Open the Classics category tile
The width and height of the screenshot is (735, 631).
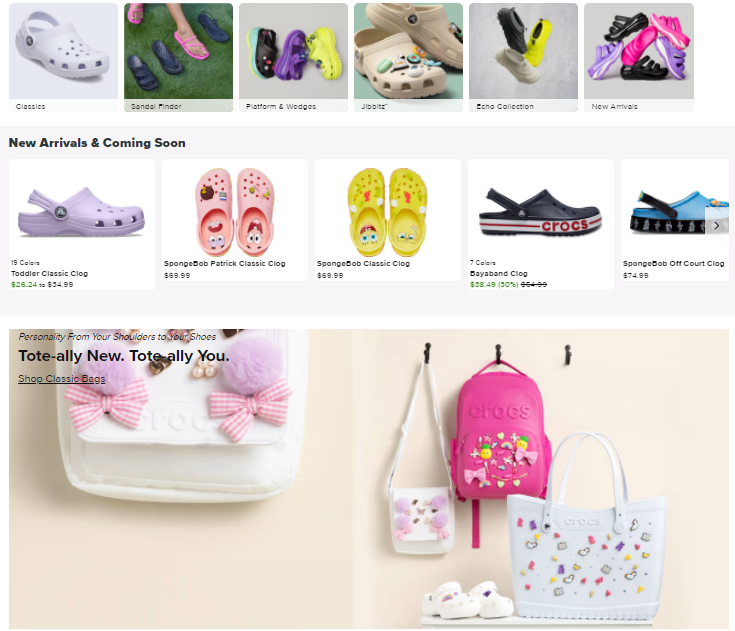(63, 57)
